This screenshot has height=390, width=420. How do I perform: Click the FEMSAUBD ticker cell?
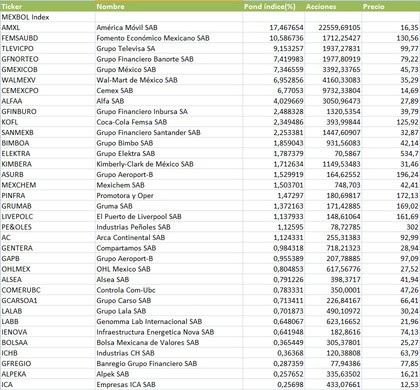click(x=48, y=38)
